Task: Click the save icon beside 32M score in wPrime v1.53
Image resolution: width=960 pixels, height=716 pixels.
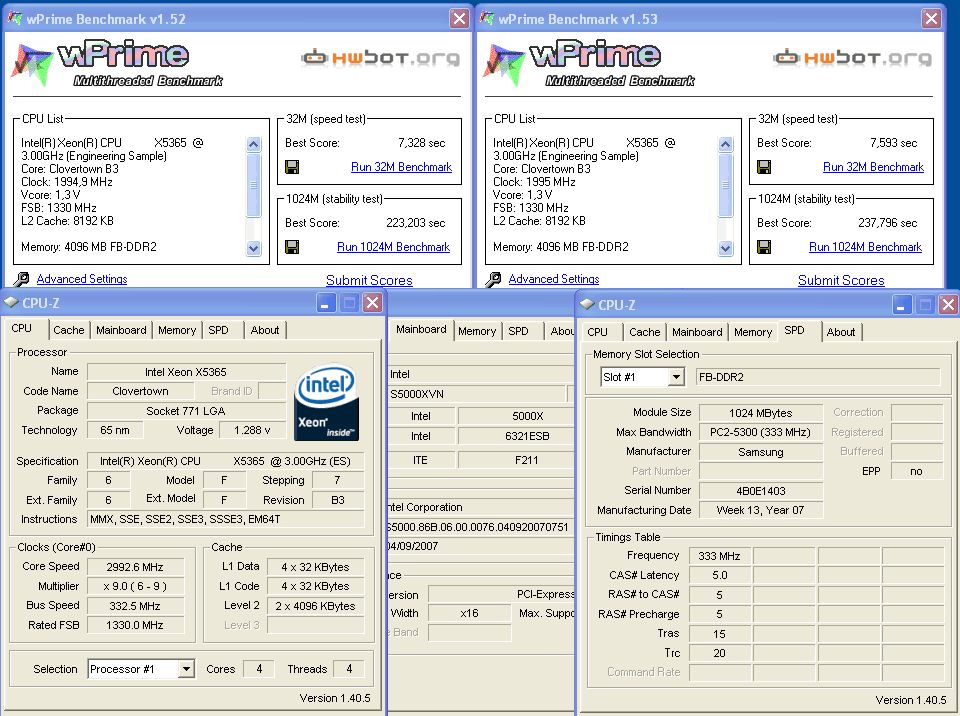Action: coord(764,167)
